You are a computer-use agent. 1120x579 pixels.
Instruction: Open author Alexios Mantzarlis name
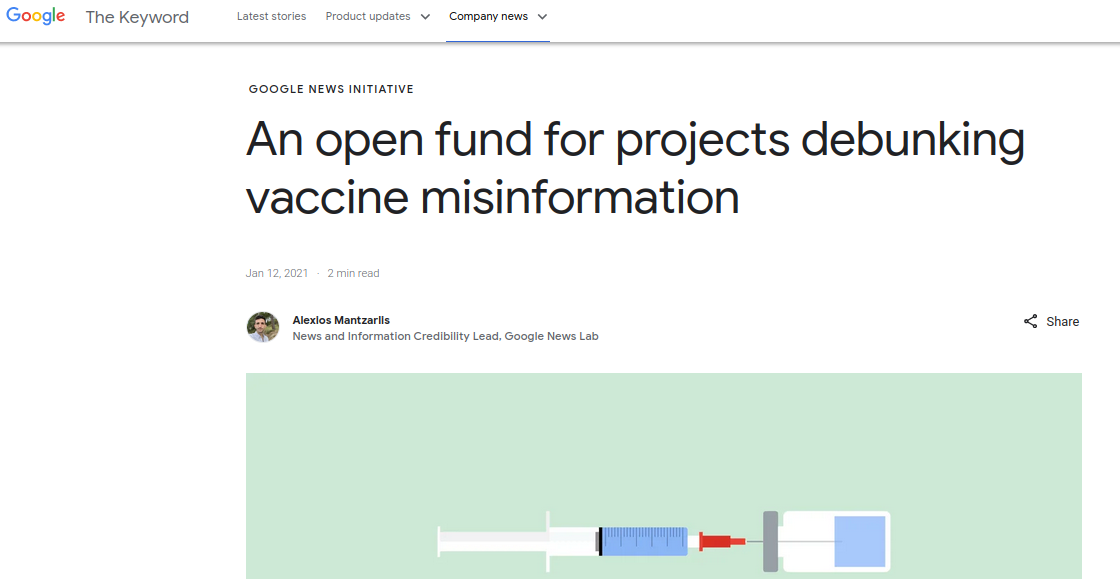(x=341, y=320)
